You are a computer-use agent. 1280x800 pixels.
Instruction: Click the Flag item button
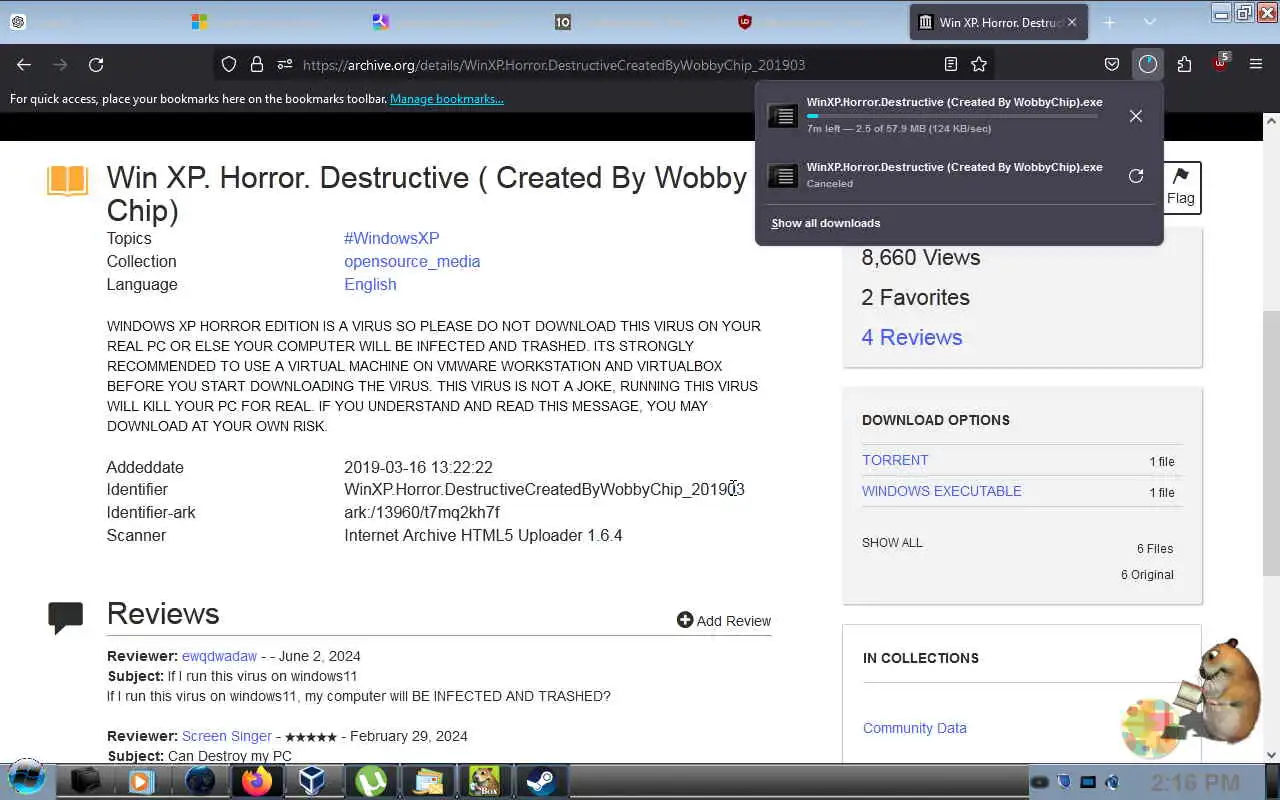1180,187
